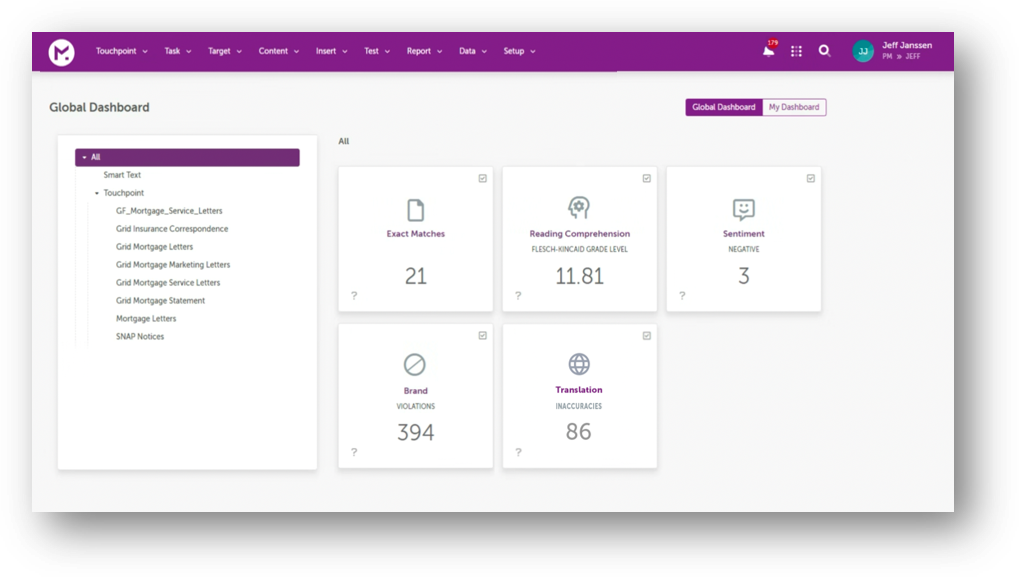The height and width of the screenshot is (577, 1019).
Task: Click help question mark on Translation card
Action: coord(518,452)
